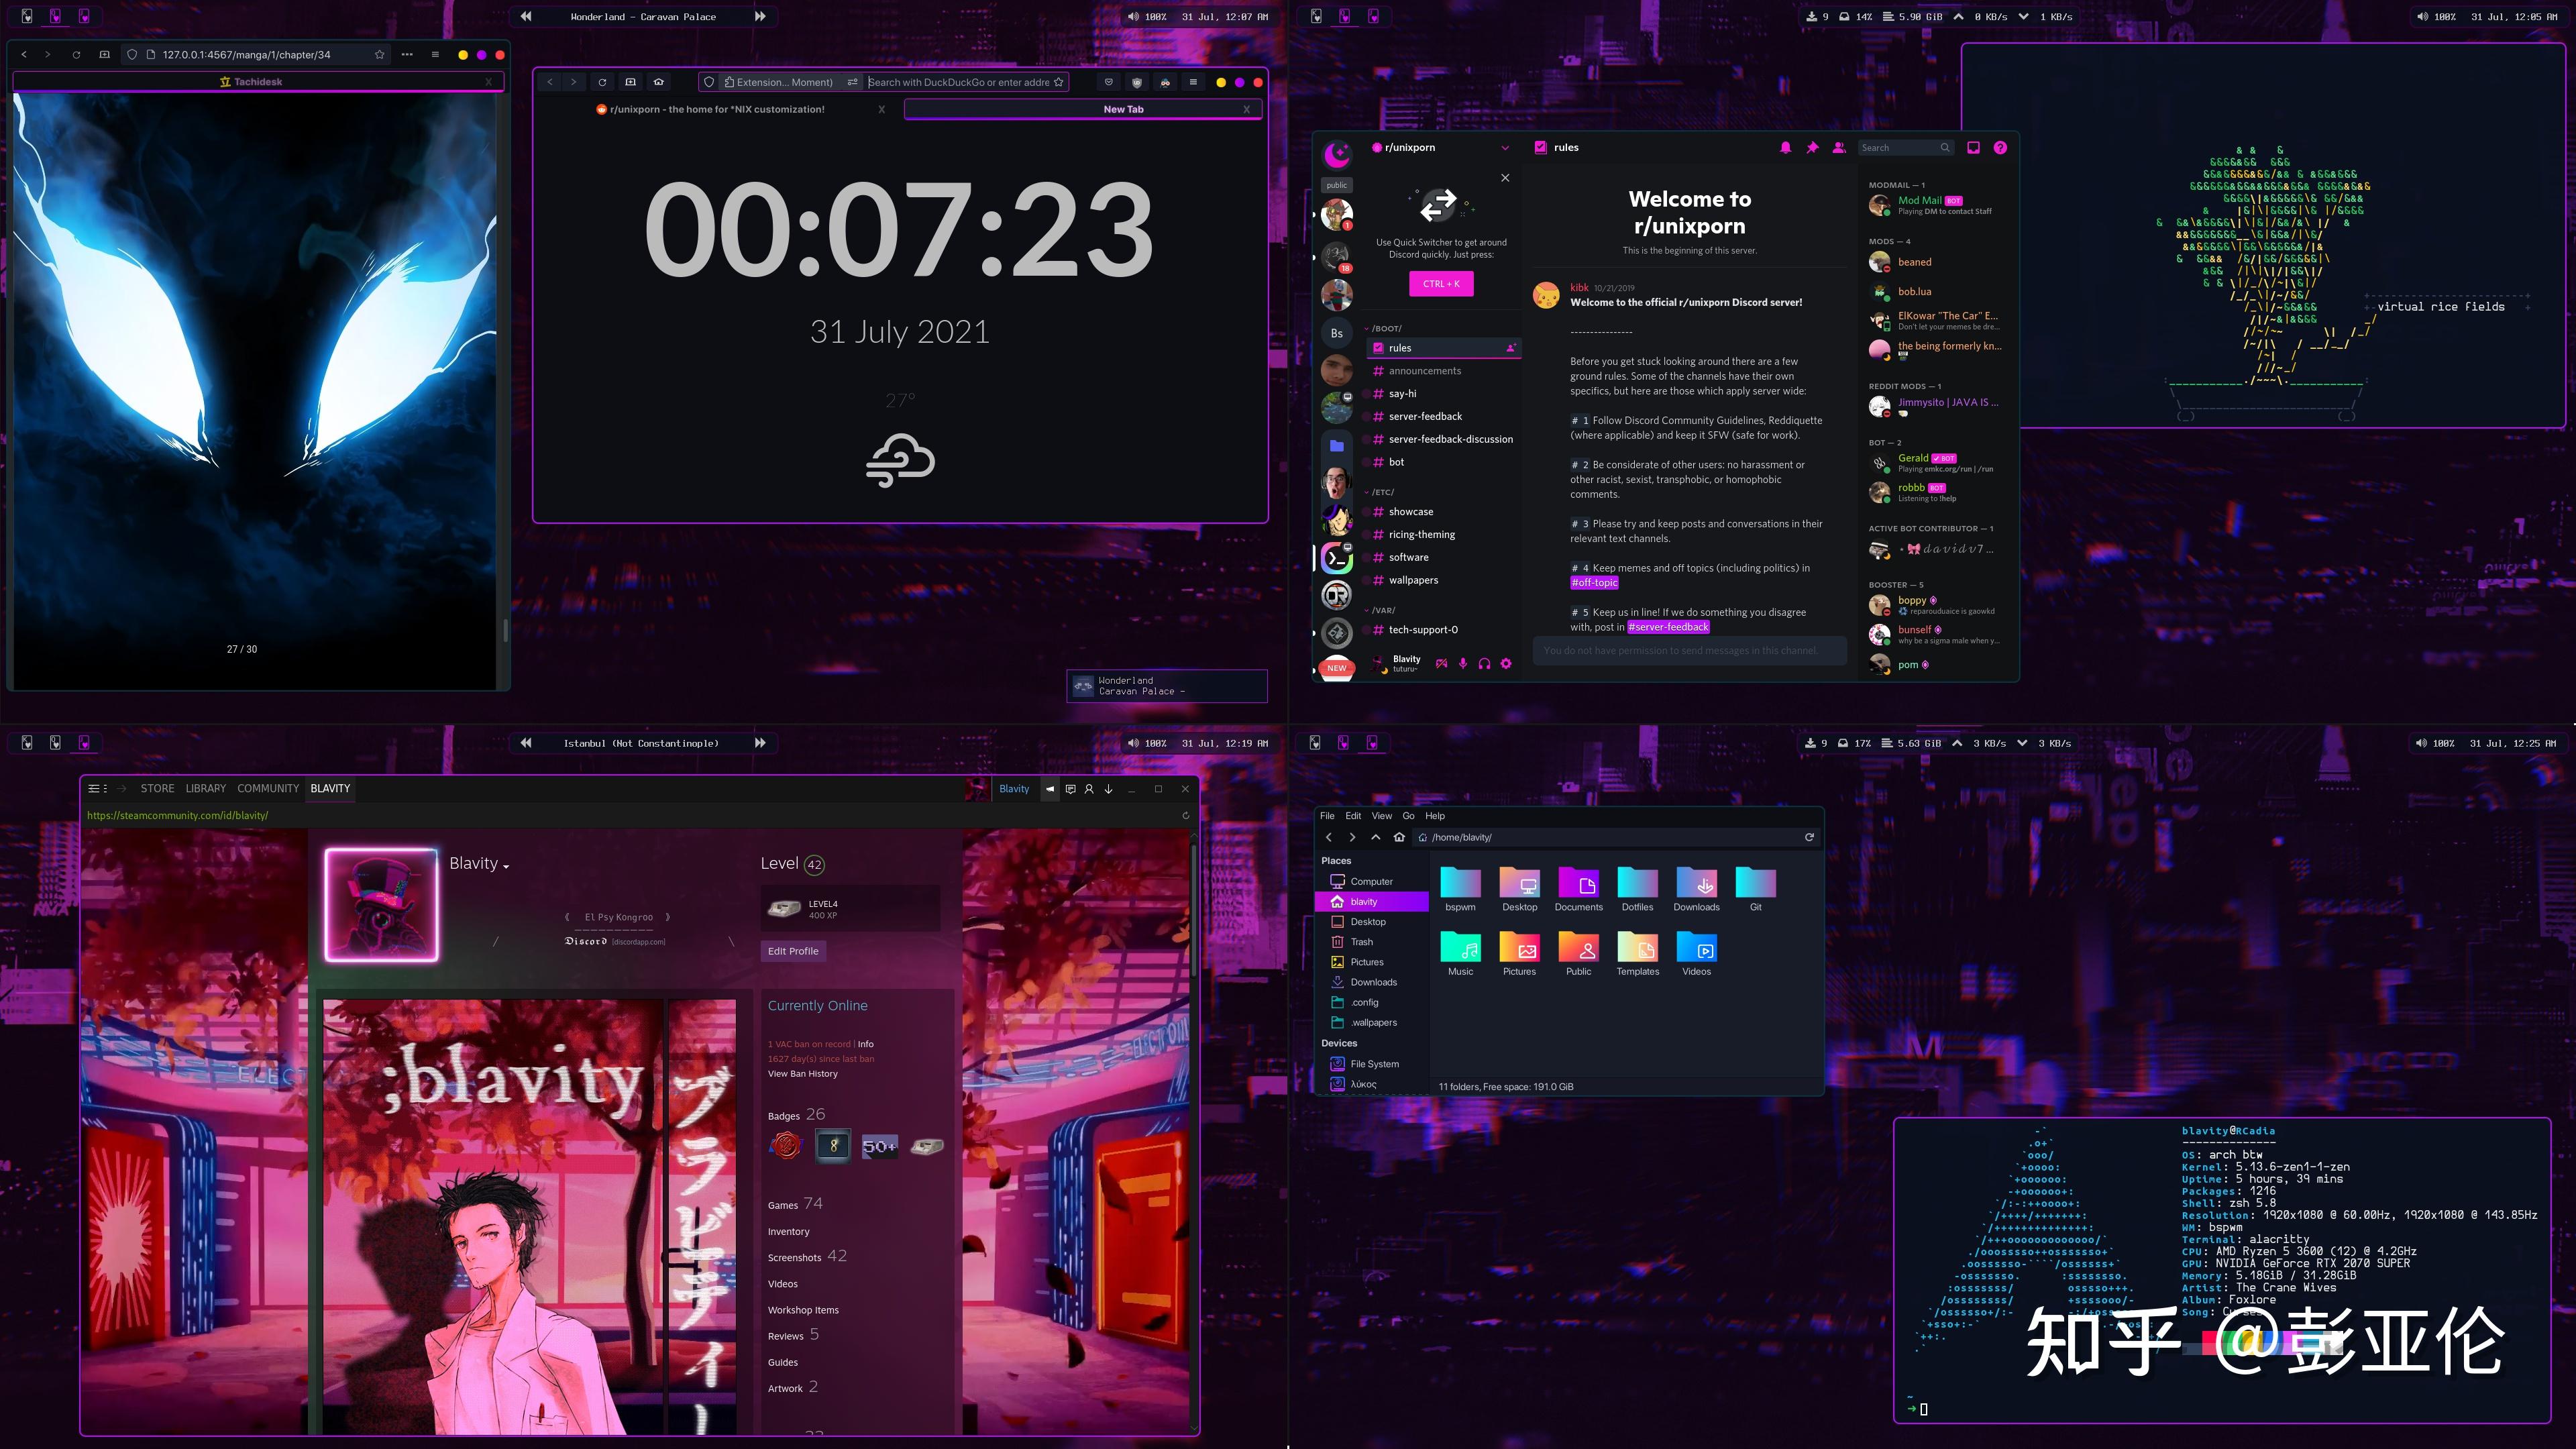Viewport: 2576px width, 1449px height.
Task: Open Discord help with the question mark icon
Action: (x=2000, y=147)
